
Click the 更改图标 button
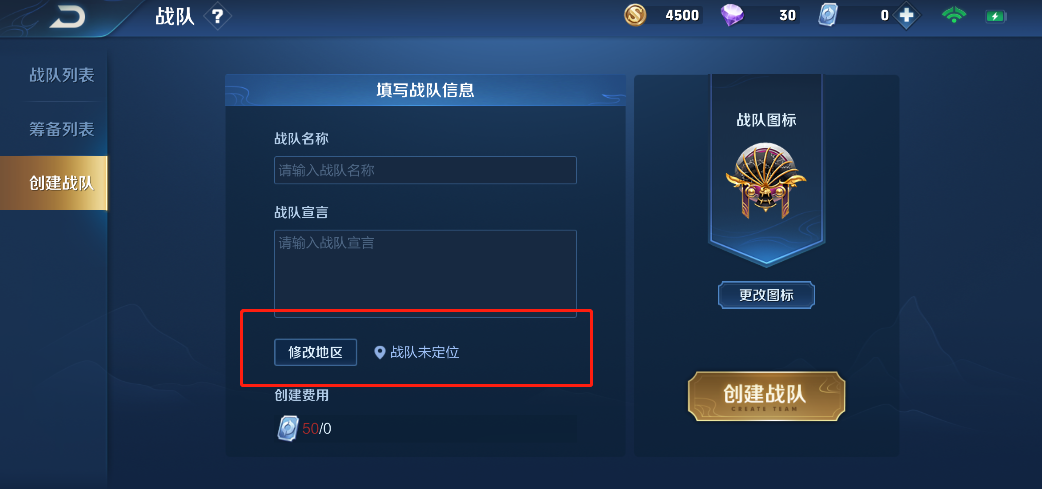pyautogui.click(x=766, y=295)
